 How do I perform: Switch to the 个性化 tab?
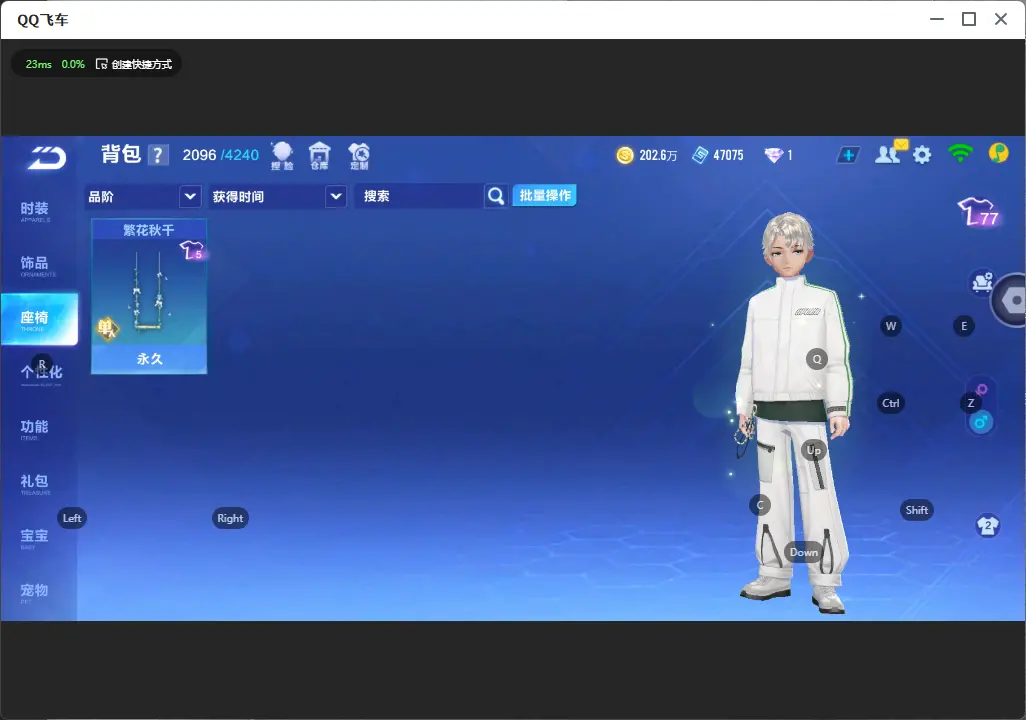click(x=41, y=373)
